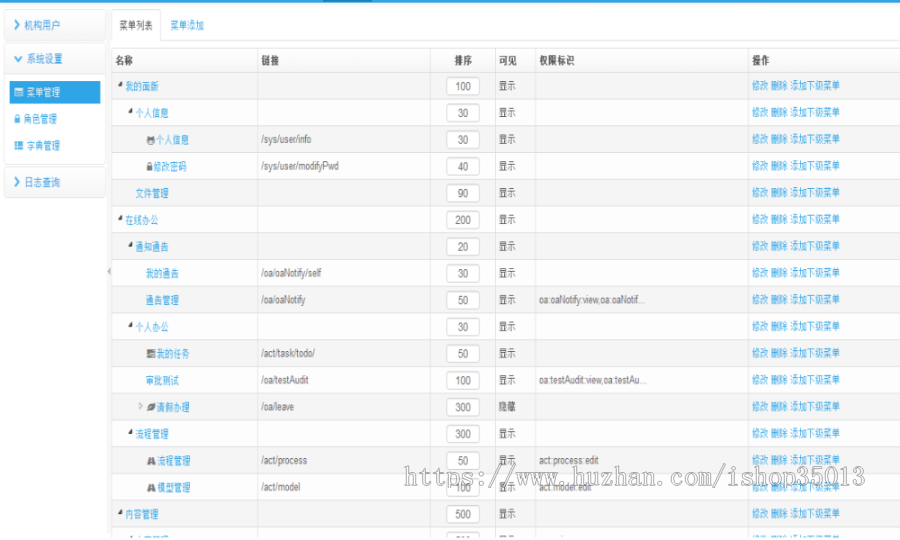Click the leaf icon before 请假办理
This screenshot has height=540, width=900.
tap(151, 407)
